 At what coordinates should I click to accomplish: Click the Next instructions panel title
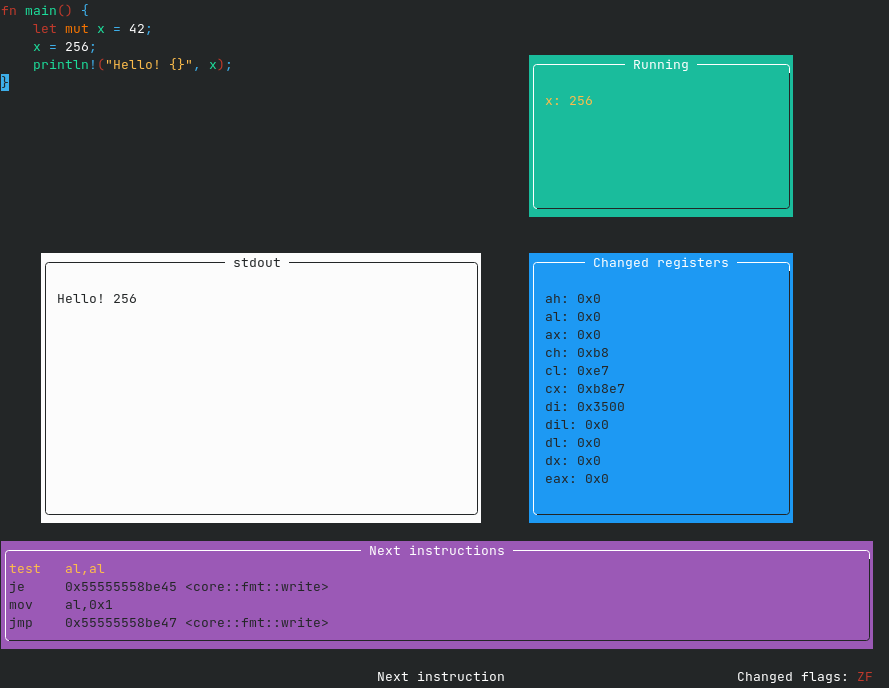(437, 550)
